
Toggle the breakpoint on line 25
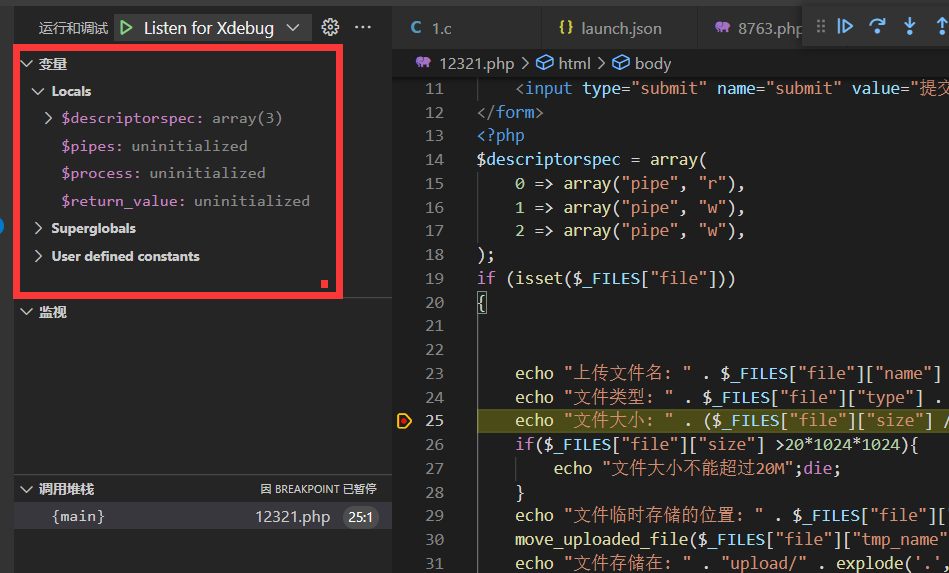pyautogui.click(x=404, y=421)
